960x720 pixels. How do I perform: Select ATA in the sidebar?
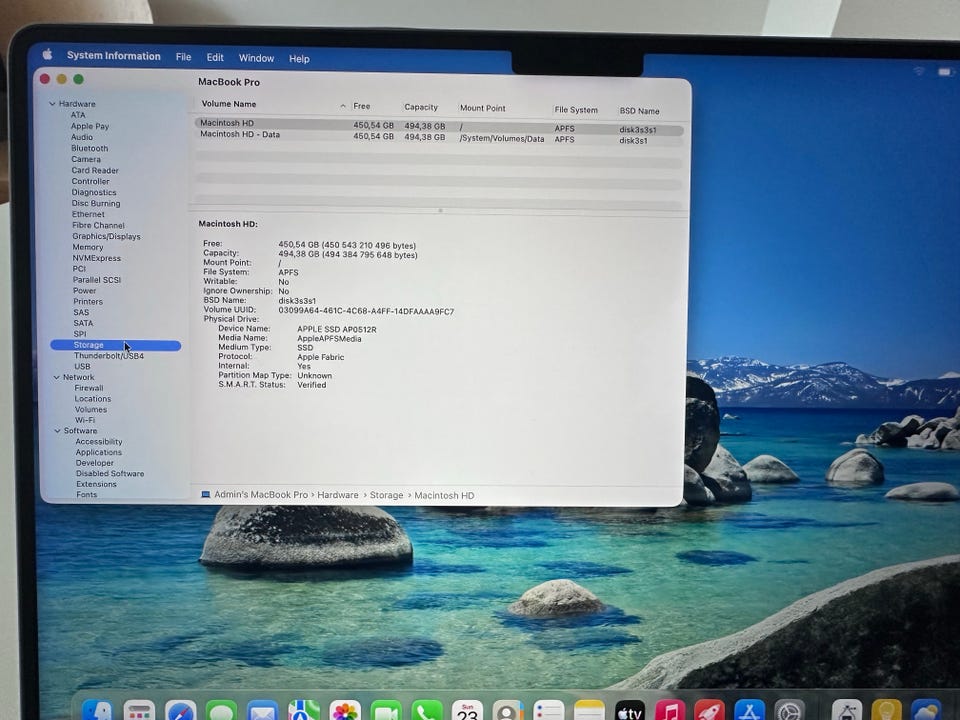coord(78,115)
